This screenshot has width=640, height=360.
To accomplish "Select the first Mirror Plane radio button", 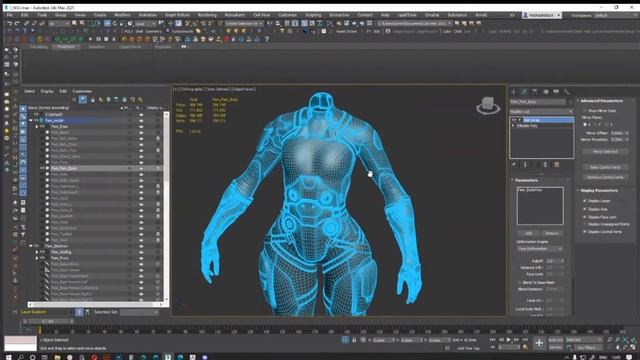I will click(585, 124).
